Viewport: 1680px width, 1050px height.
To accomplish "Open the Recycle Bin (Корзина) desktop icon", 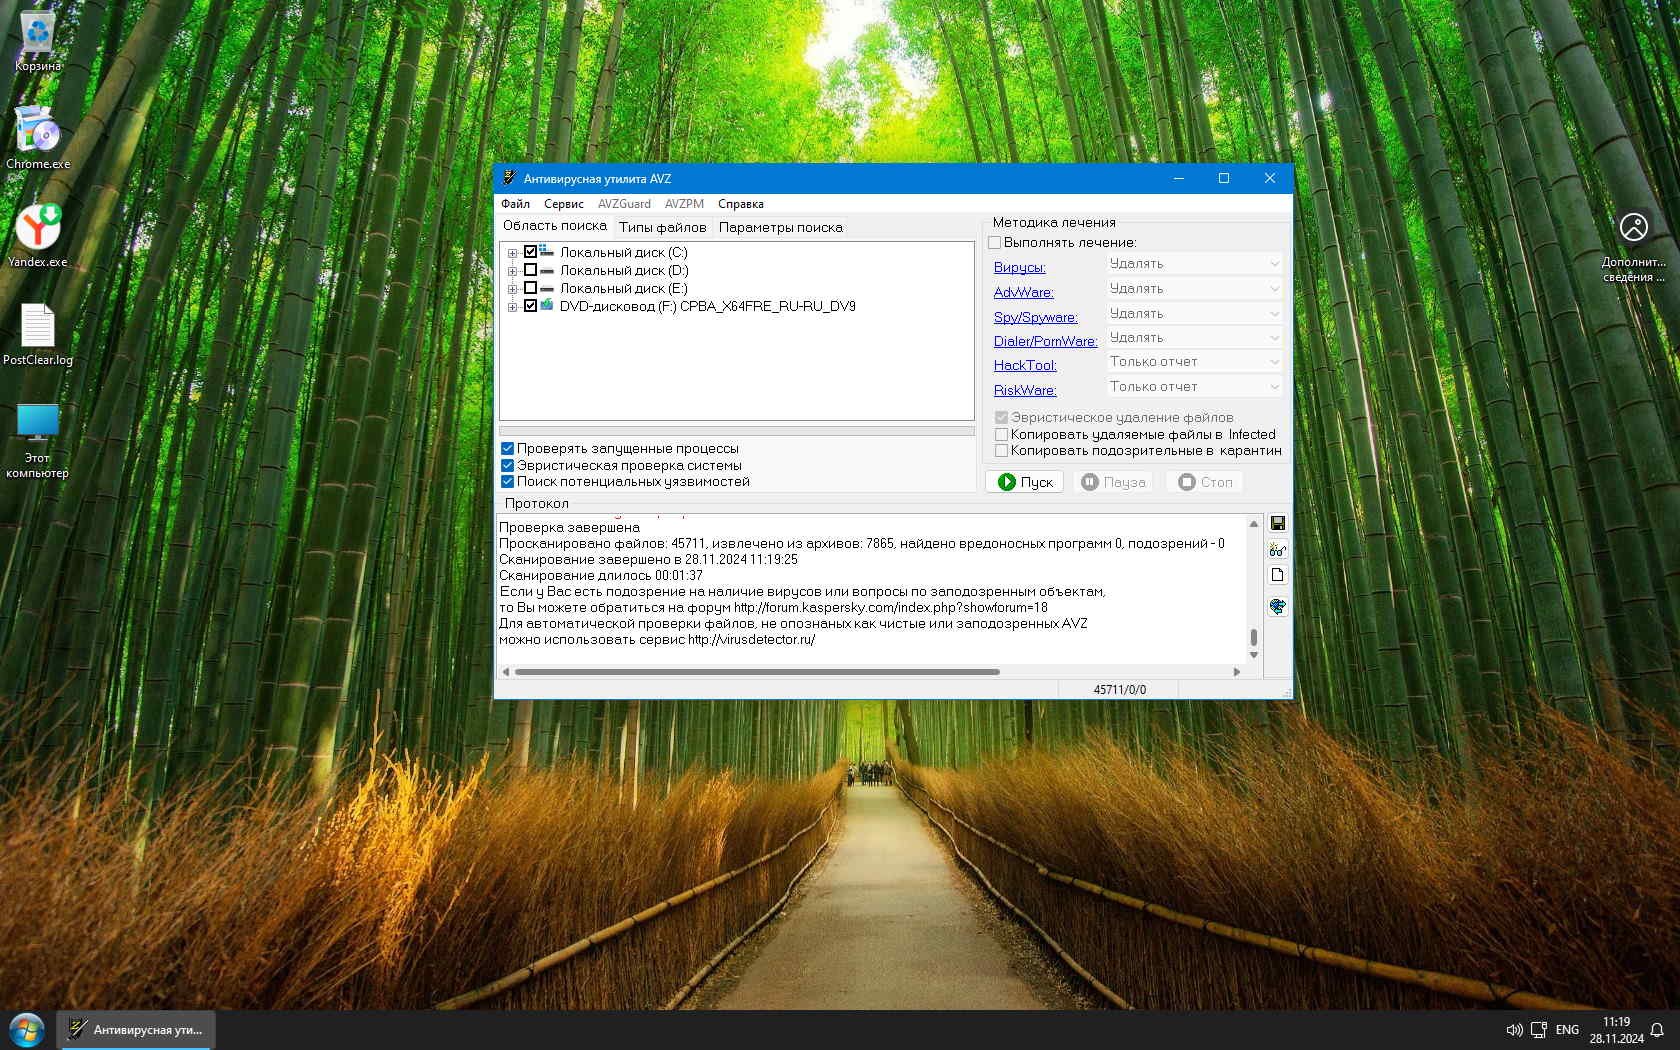I will pos(38,42).
